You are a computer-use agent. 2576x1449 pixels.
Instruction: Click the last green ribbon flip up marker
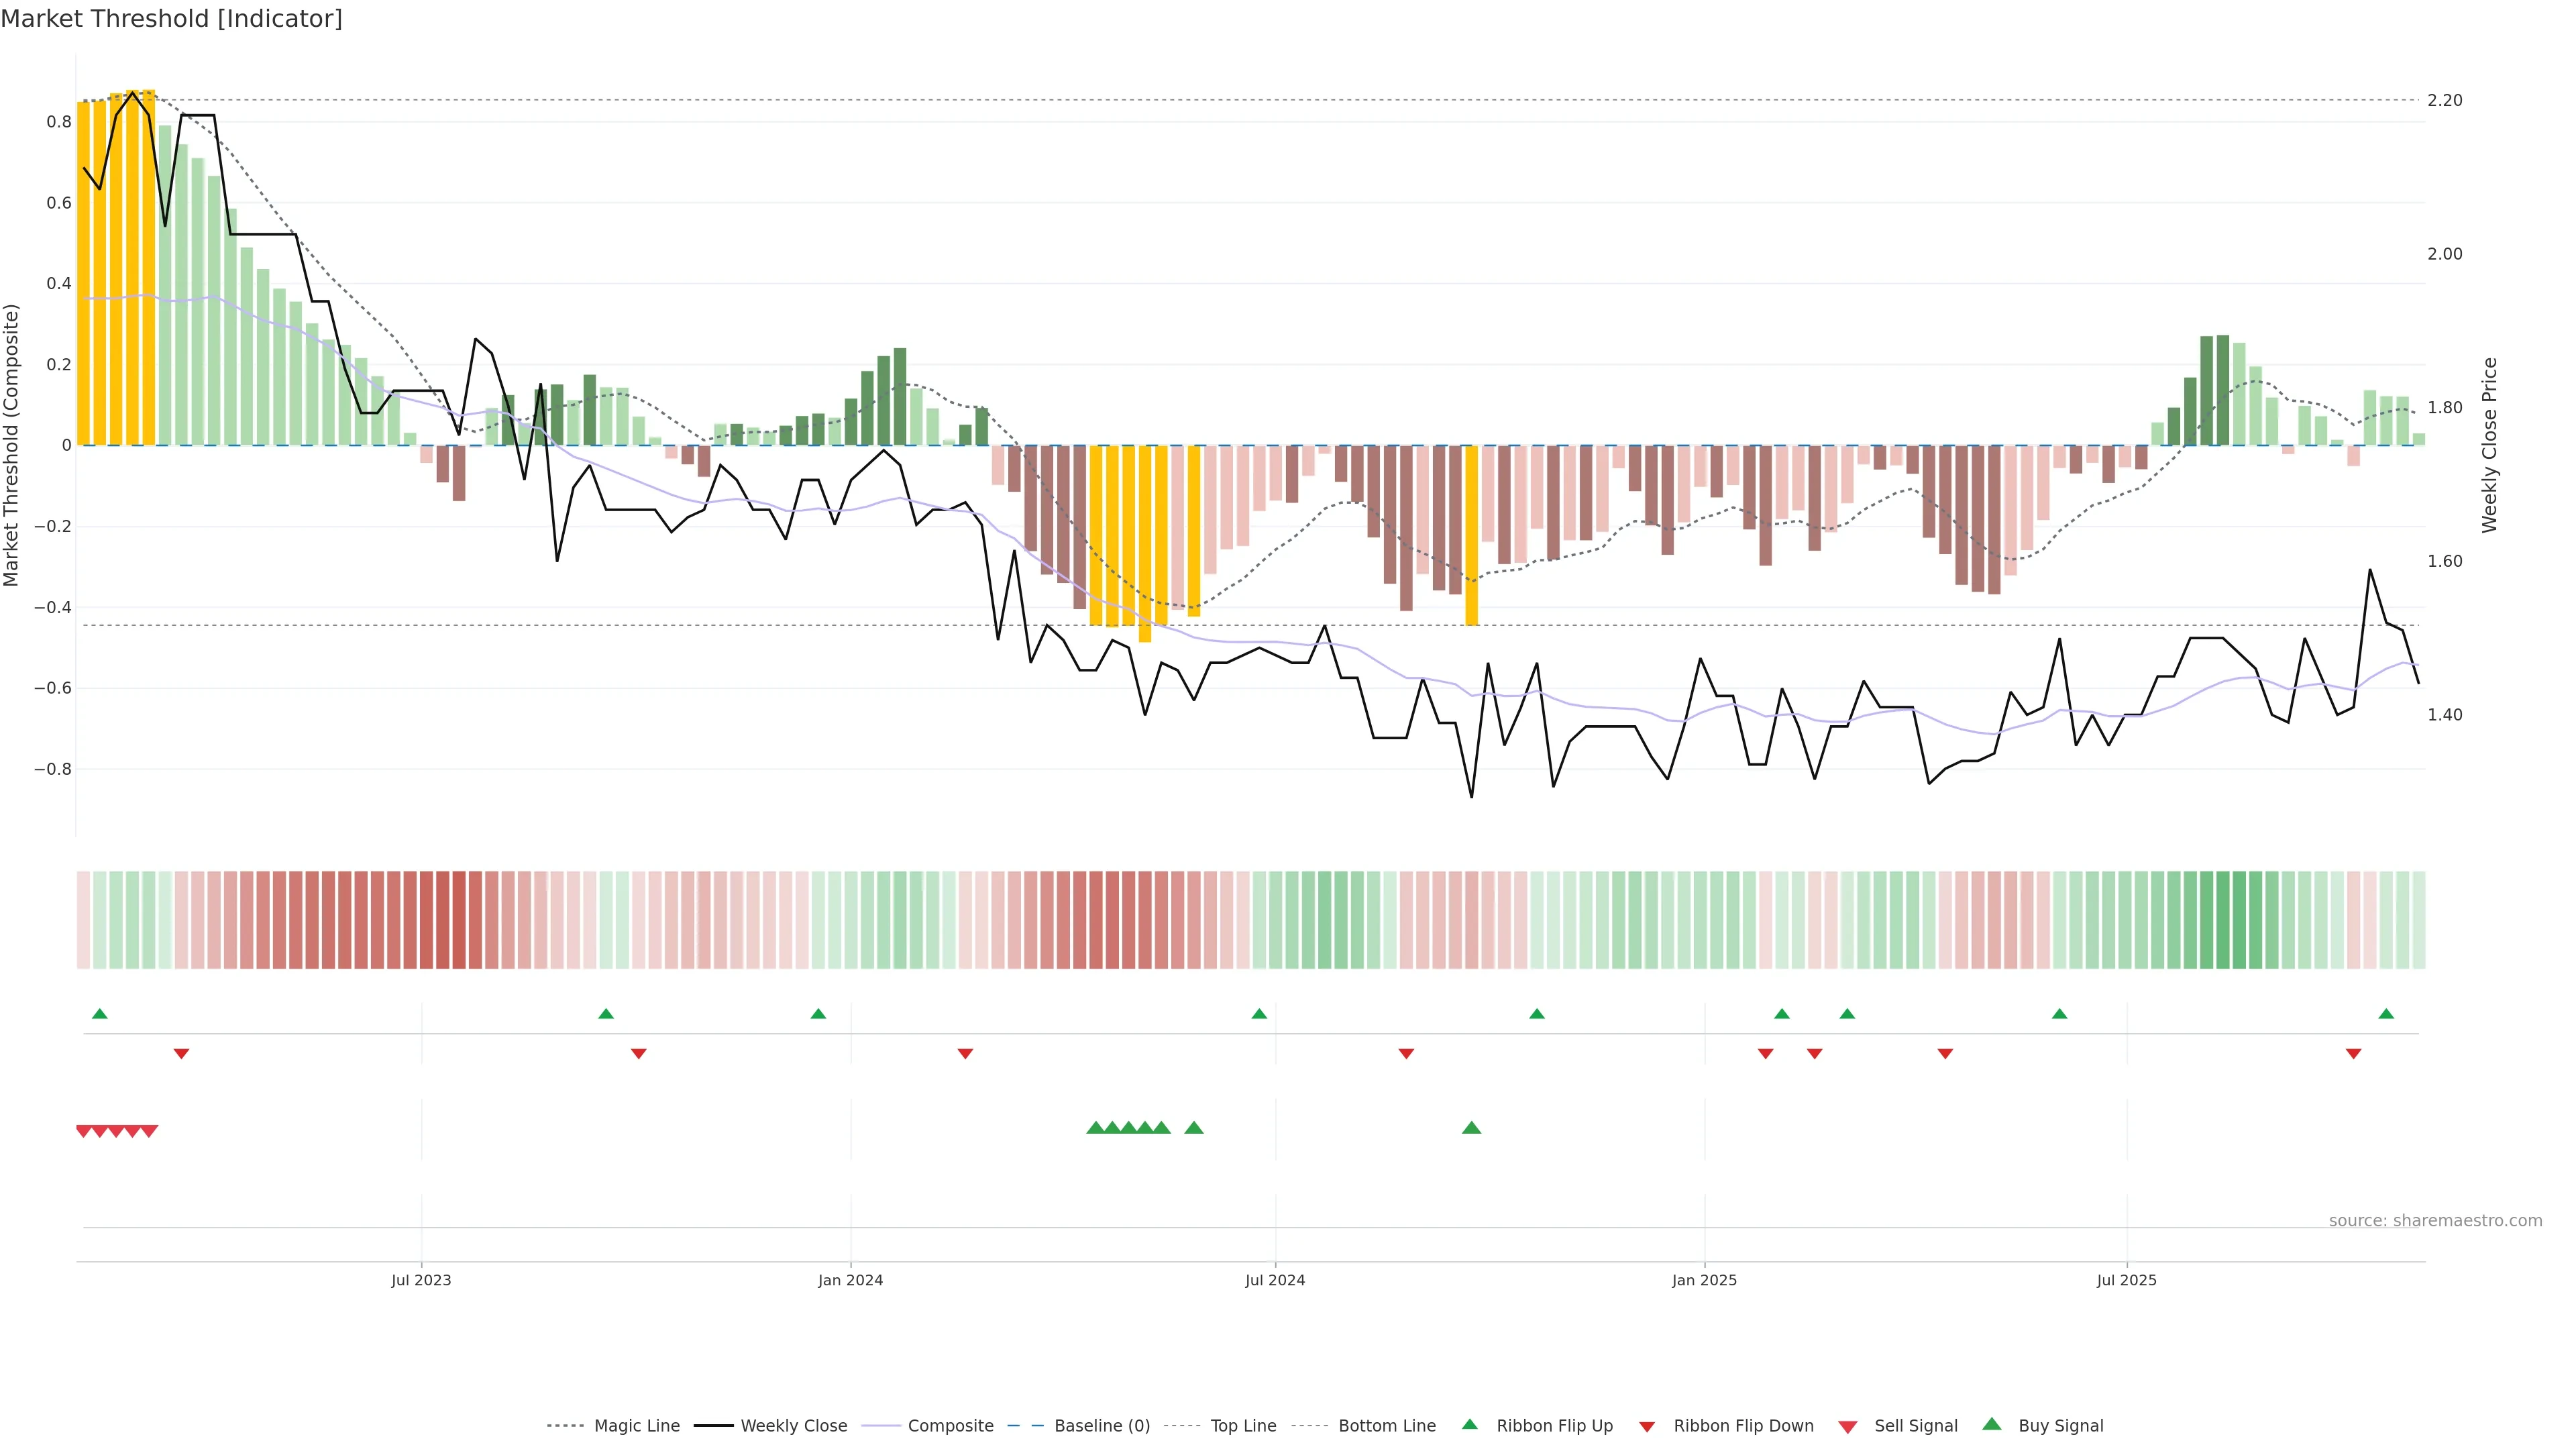(x=2386, y=1014)
